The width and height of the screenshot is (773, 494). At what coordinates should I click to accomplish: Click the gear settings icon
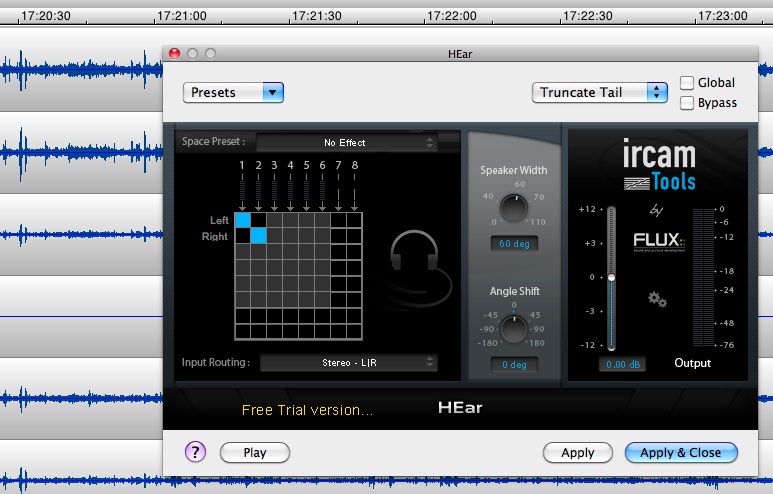[x=657, y=298]
